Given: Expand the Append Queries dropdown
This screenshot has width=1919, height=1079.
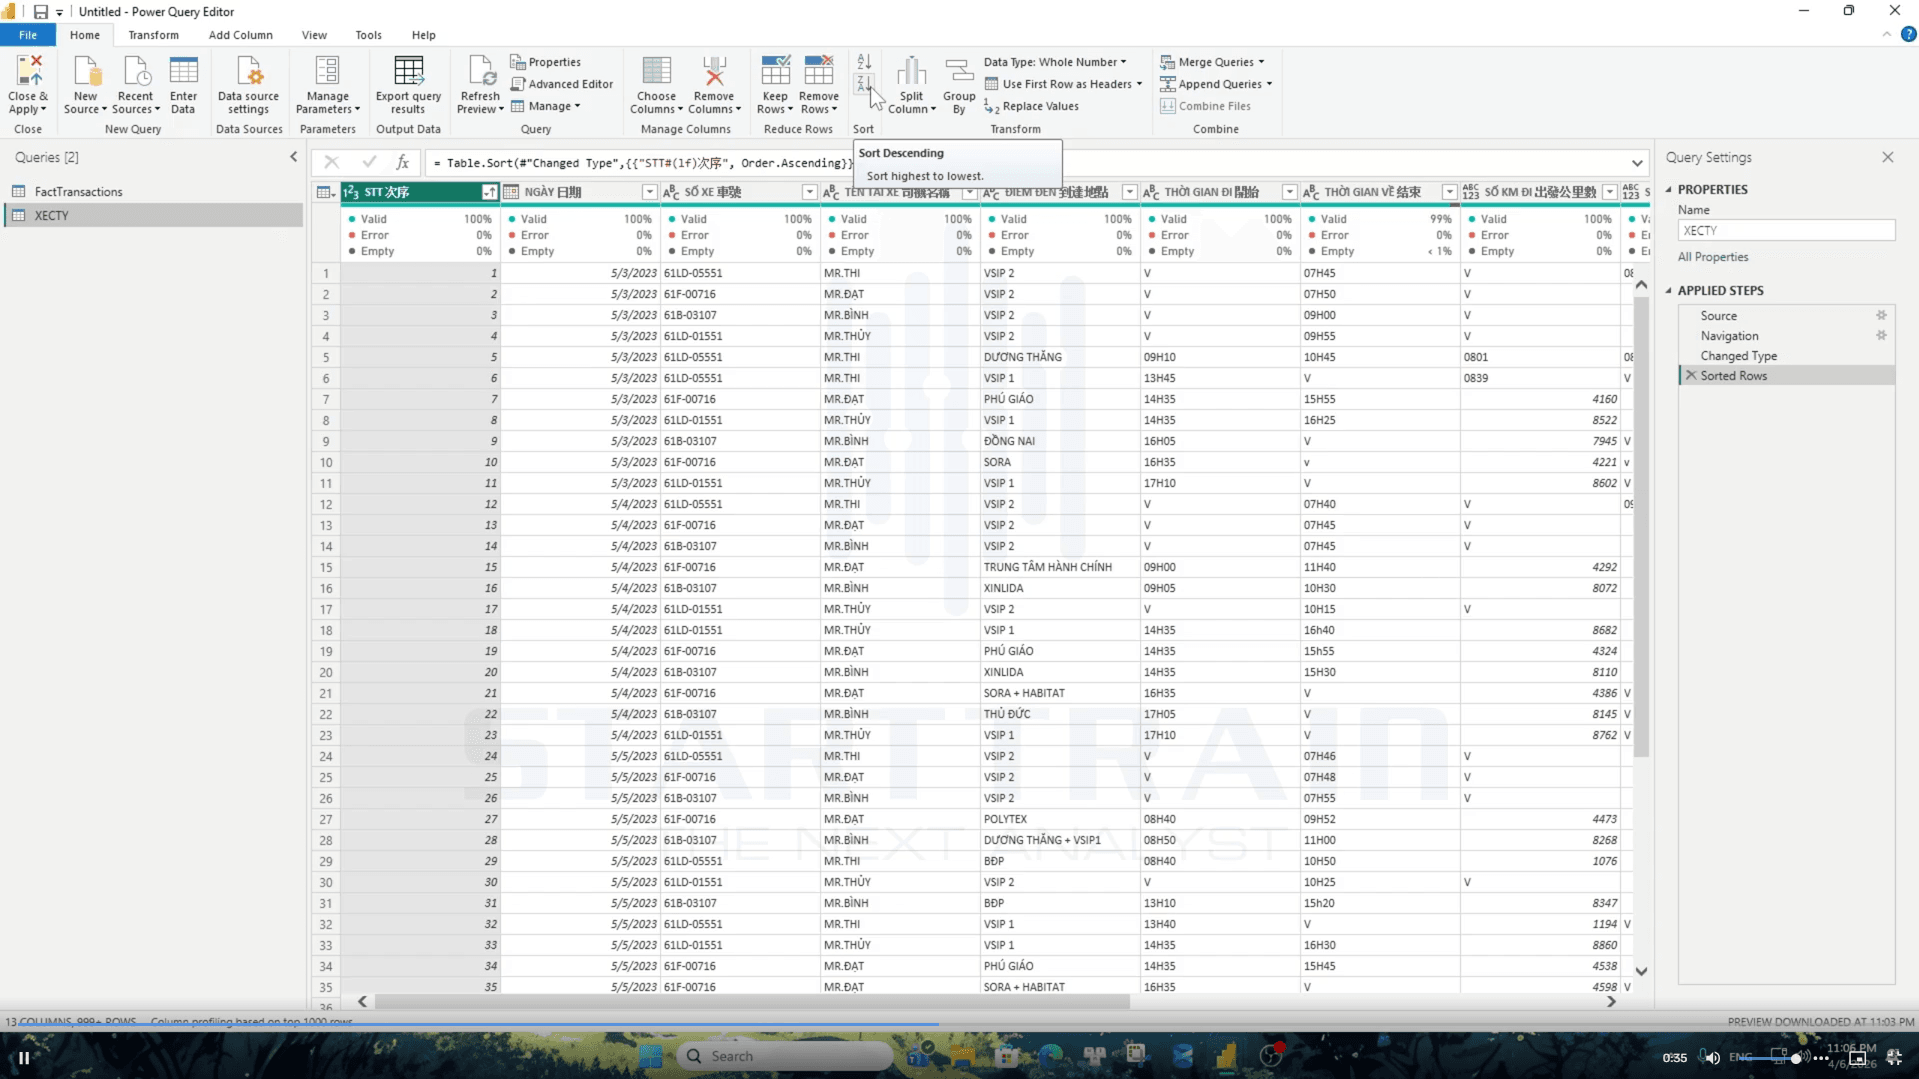Looking at the screenshot, I should [1269, 84].
